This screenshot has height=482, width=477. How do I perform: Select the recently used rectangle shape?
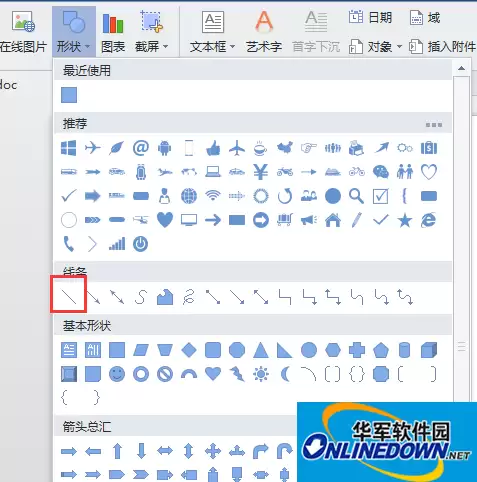69,95
